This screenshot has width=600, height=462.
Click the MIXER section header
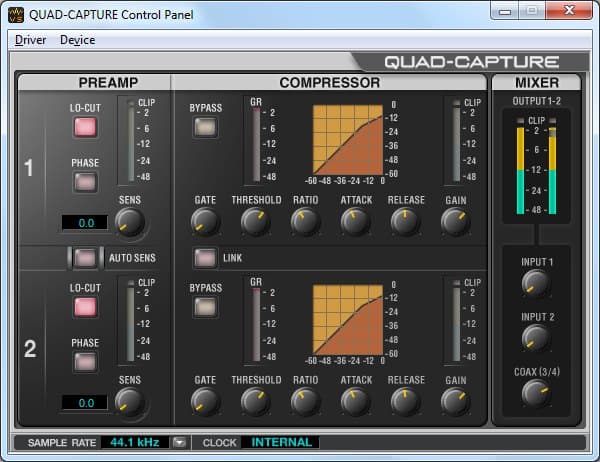tap(536, 82)
